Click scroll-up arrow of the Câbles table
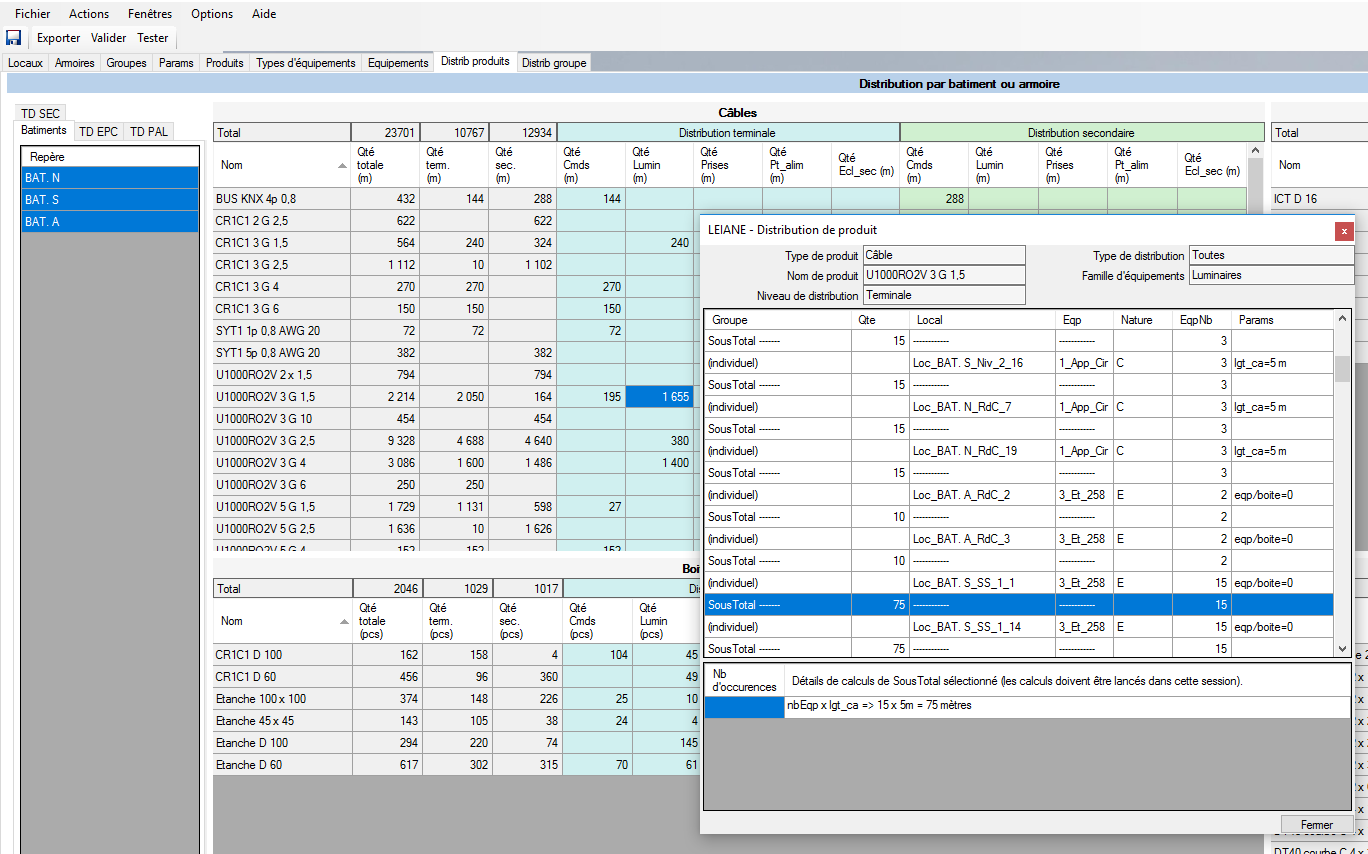Viewport: 1368px width, 854px height. [x=1256, y=151]
